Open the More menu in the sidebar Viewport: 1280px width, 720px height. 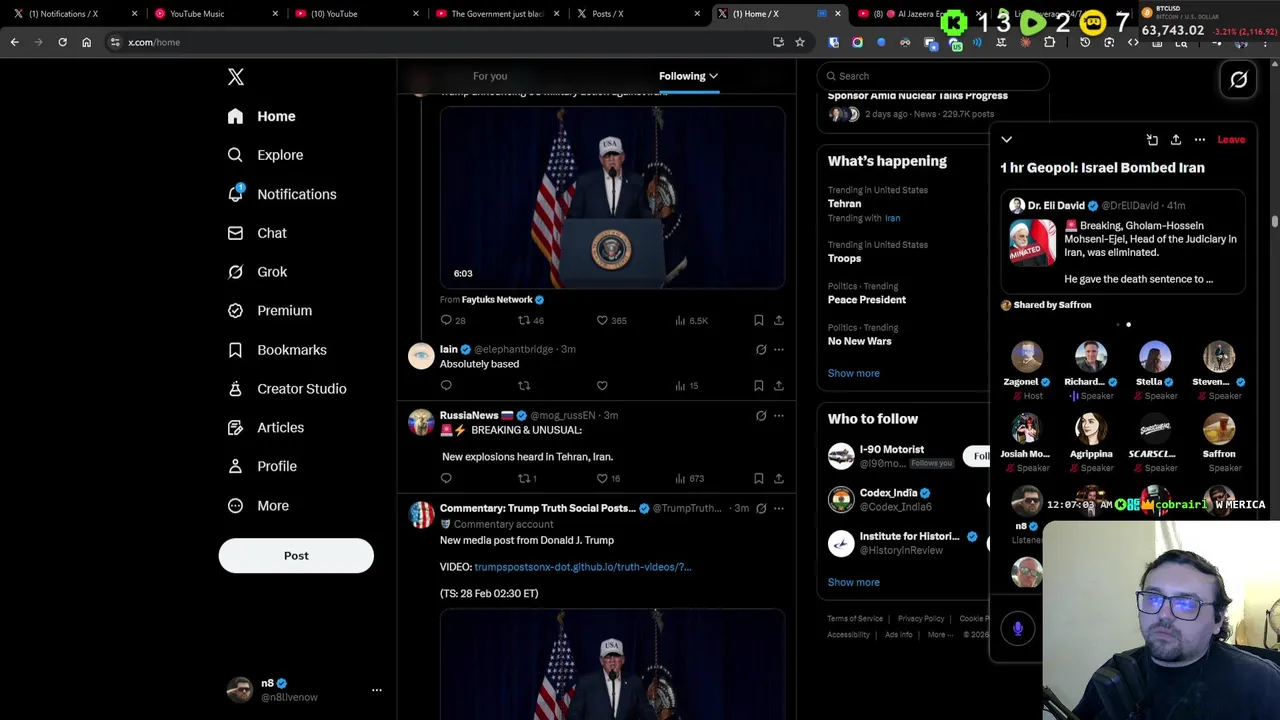[258, 506]
